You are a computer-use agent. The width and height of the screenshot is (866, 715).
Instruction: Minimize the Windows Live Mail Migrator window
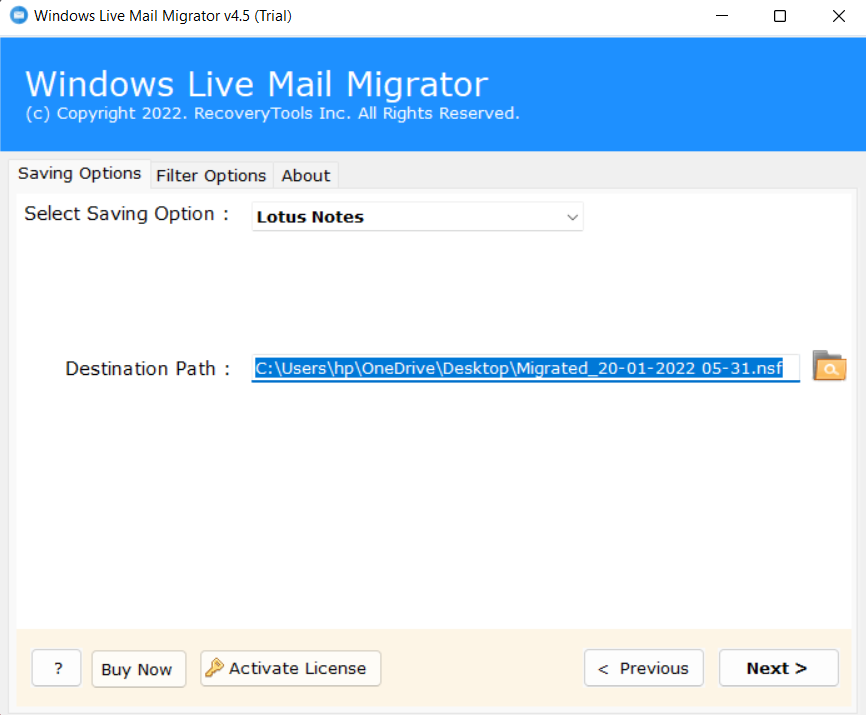(722, 16)
